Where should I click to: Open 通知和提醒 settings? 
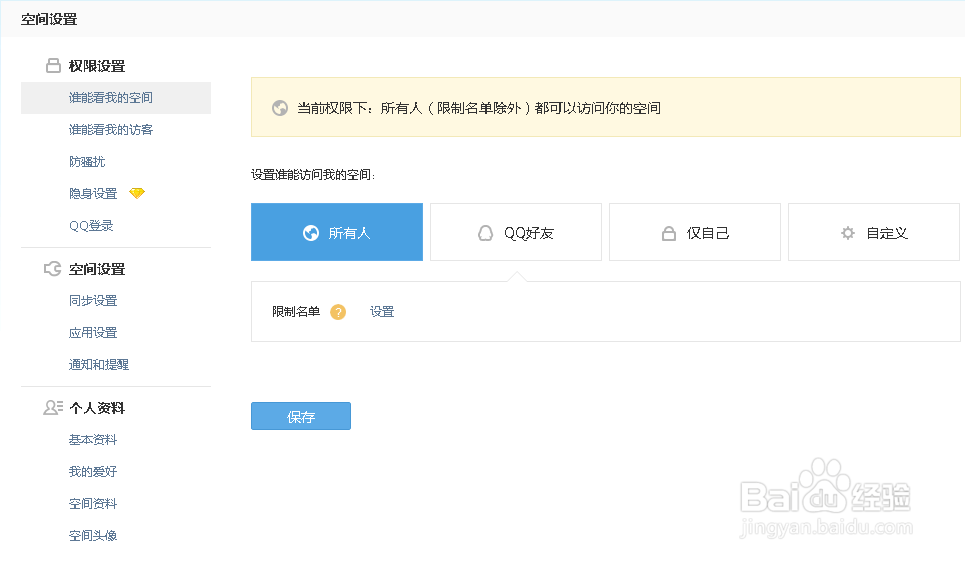coord(99,365)
